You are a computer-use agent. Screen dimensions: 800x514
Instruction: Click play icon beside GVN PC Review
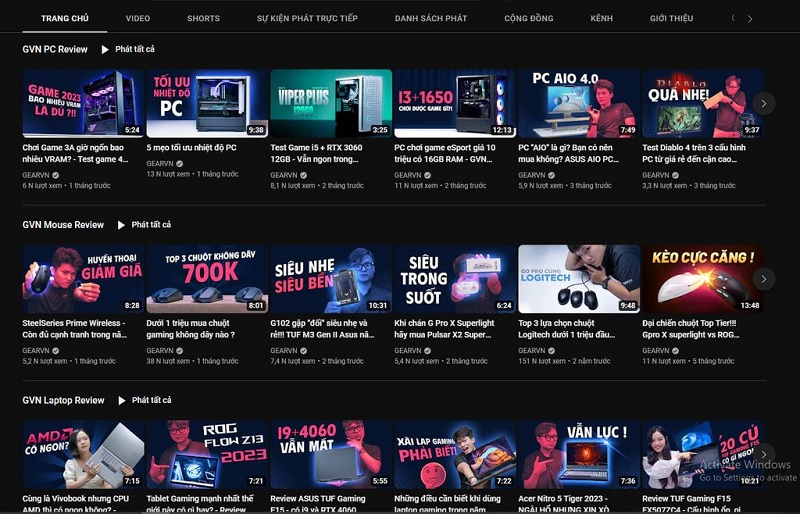tap(105, 50)
